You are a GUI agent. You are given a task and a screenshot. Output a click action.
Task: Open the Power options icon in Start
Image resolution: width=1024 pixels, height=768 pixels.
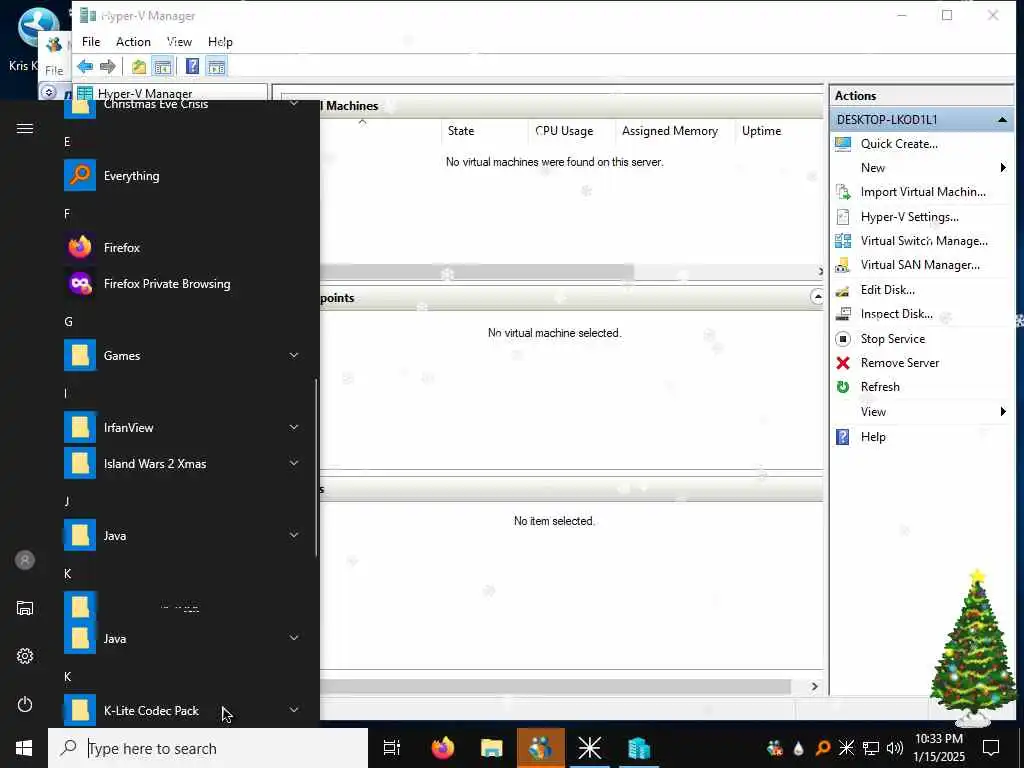pyautogui.click(x=25, y=704)
